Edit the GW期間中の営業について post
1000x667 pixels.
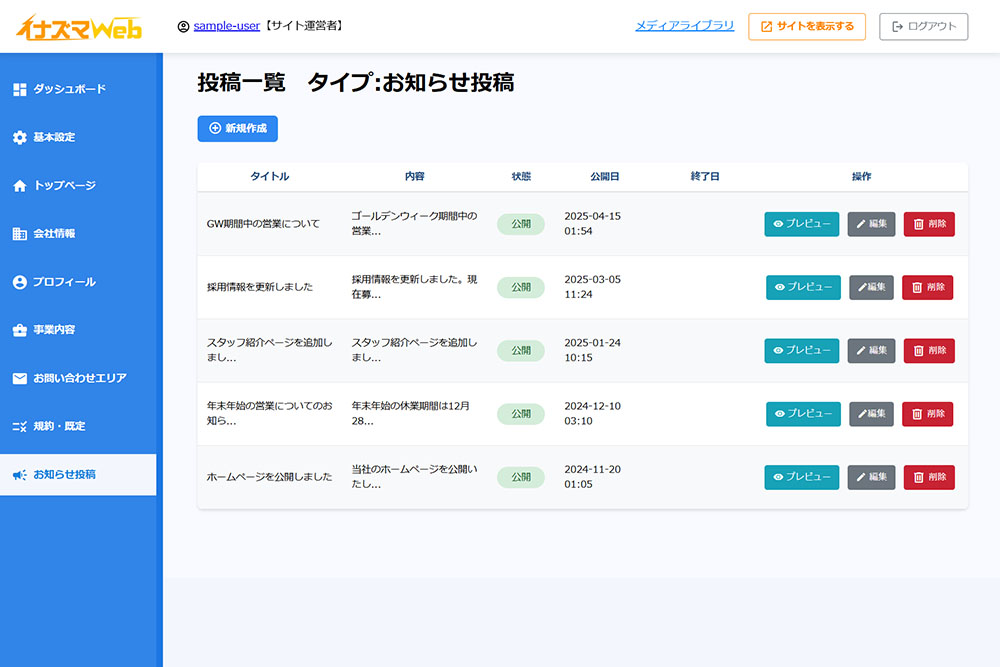click(871, 224)
